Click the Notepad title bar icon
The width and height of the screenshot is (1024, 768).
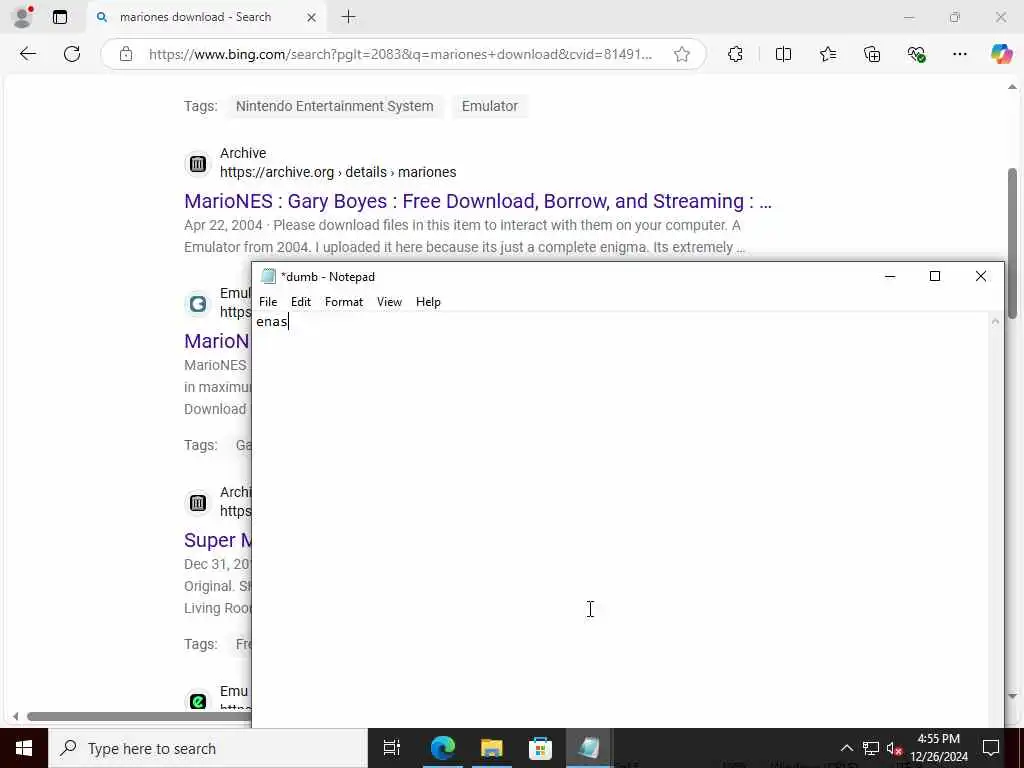[268, 276]
